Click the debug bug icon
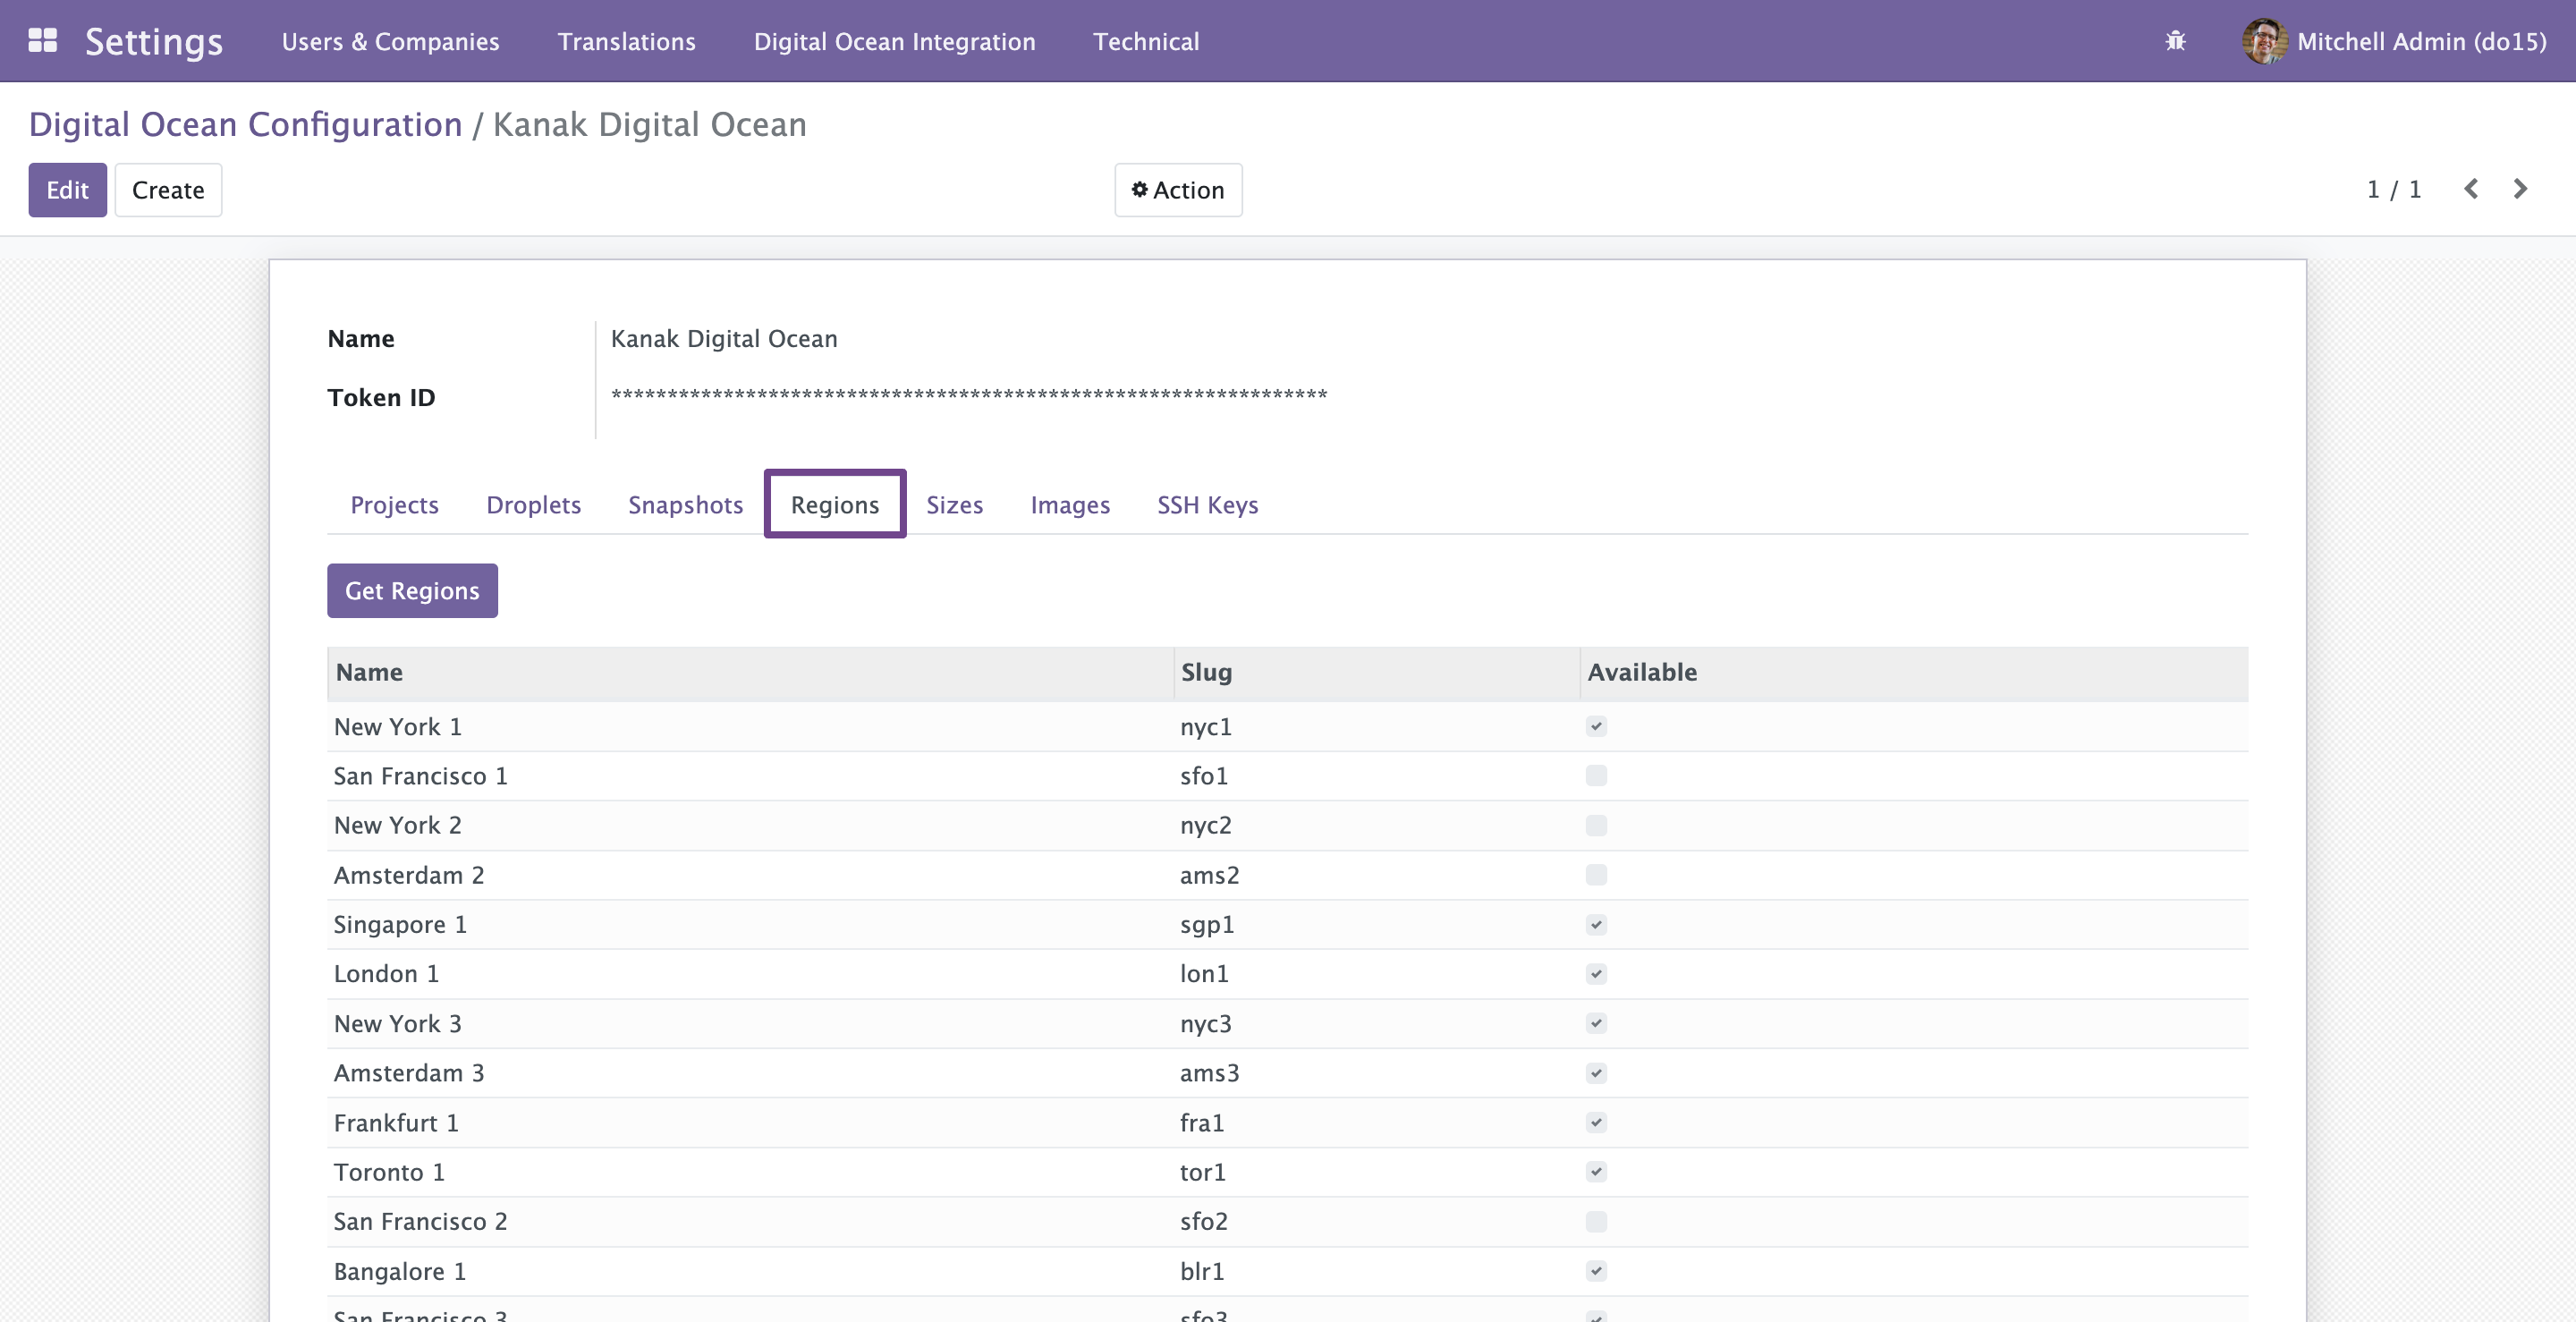The image size is (2576, 1322). tap(2175, 41)
